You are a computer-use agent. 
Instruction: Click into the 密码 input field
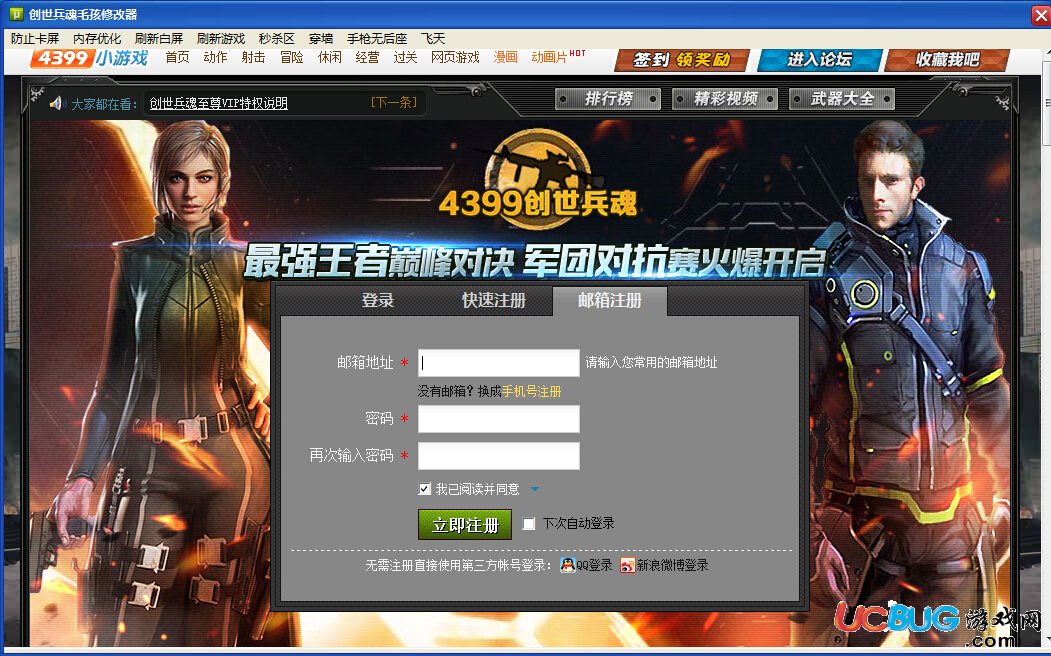pos(499,419)
